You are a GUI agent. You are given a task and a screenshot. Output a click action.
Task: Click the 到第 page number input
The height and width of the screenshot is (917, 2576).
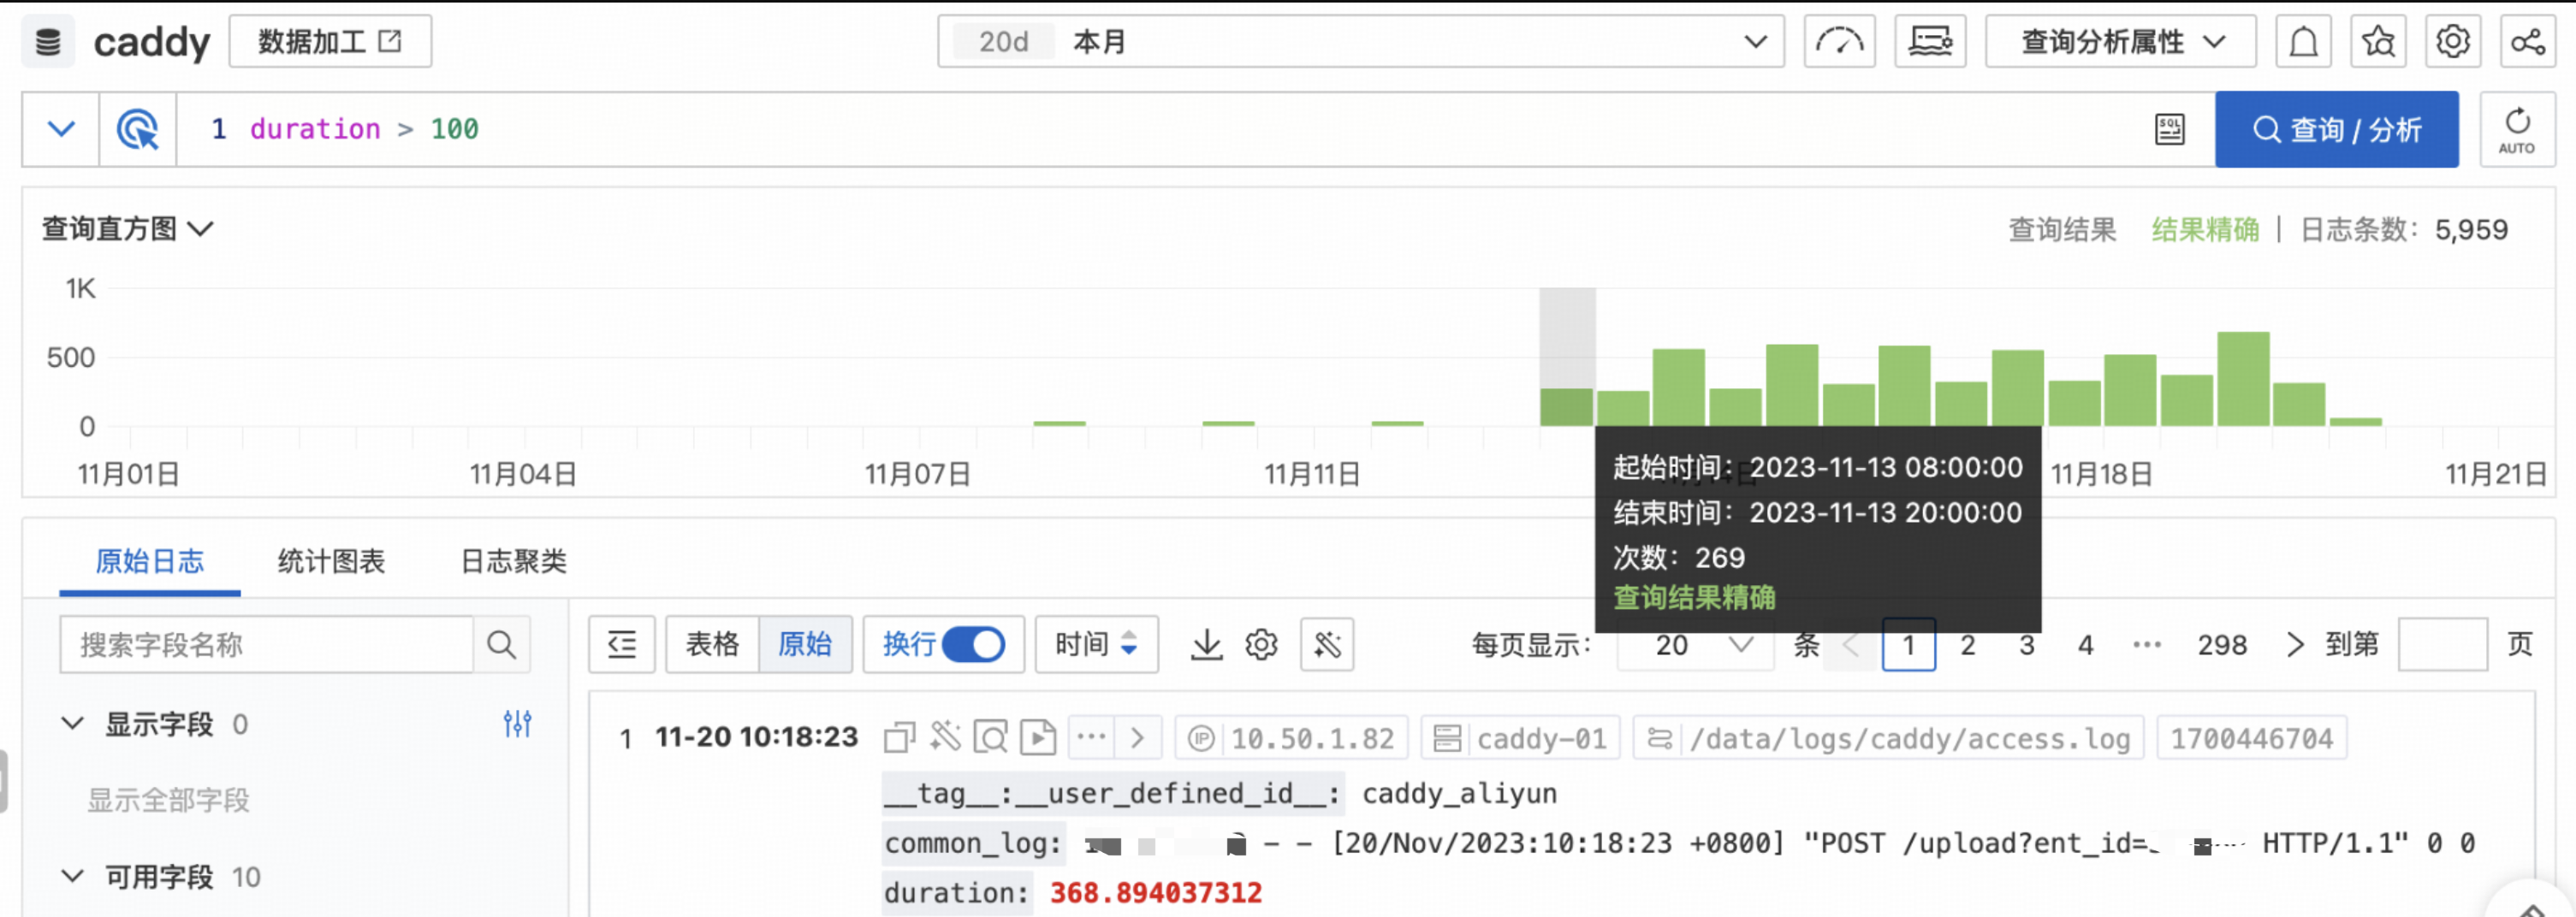[x=2443, y=645]
